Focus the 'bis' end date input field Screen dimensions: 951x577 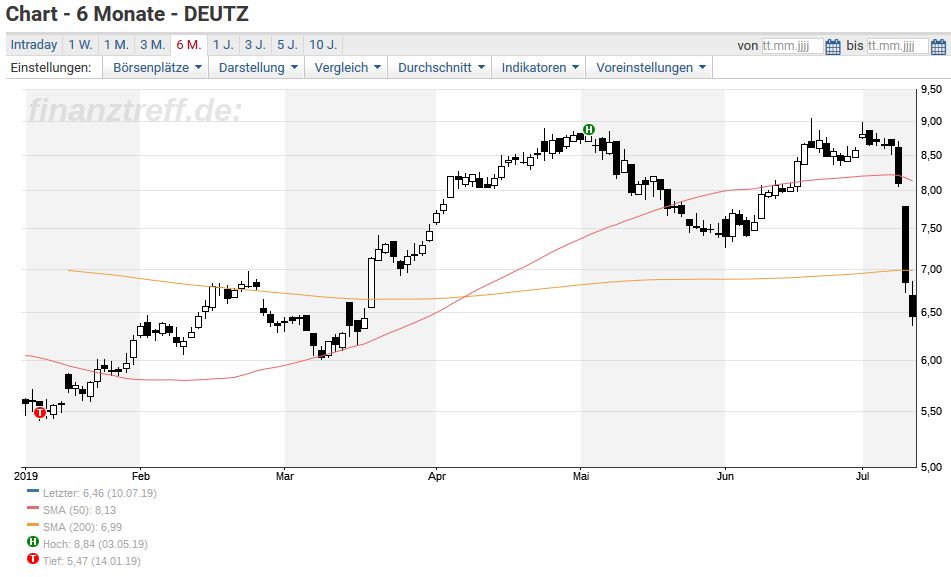[x=898, y=46]
